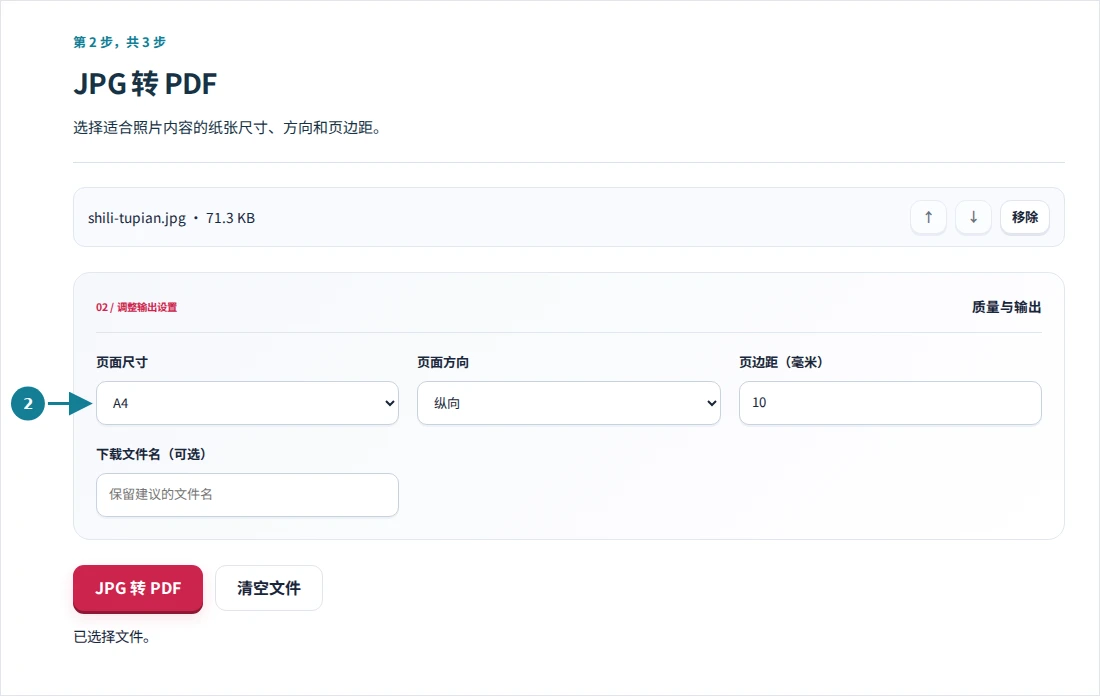Click the 已选择文件。 status text
Image resolution: width=1100 pixels, height=696 pixels.
click(112, 637)
